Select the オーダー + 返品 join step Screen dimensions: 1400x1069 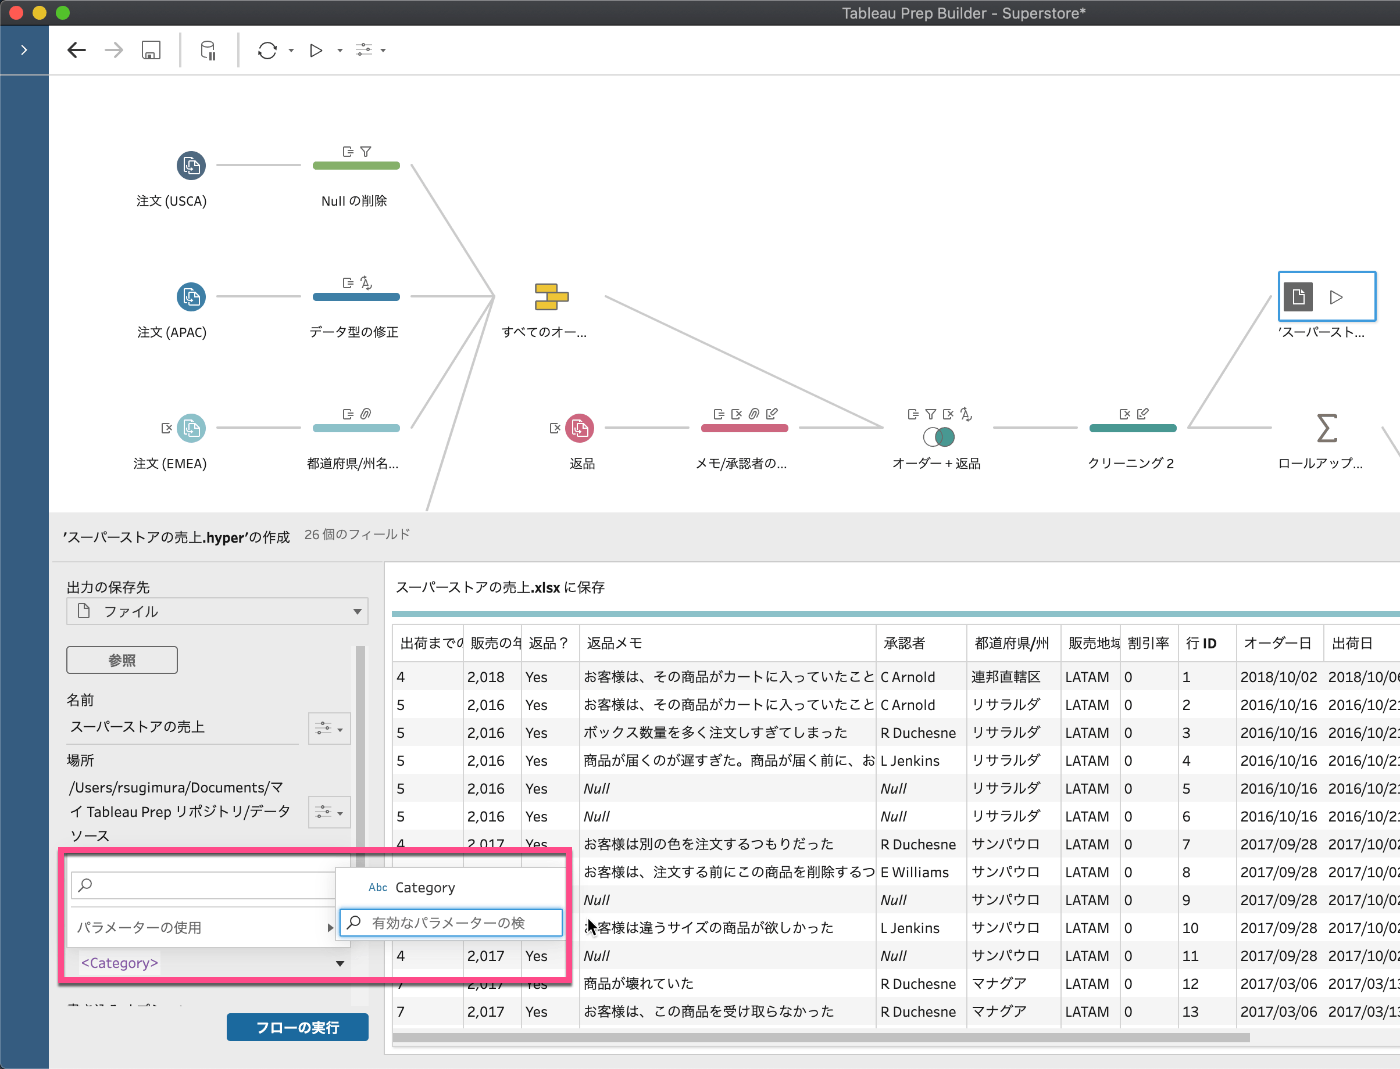click(938, 437)
